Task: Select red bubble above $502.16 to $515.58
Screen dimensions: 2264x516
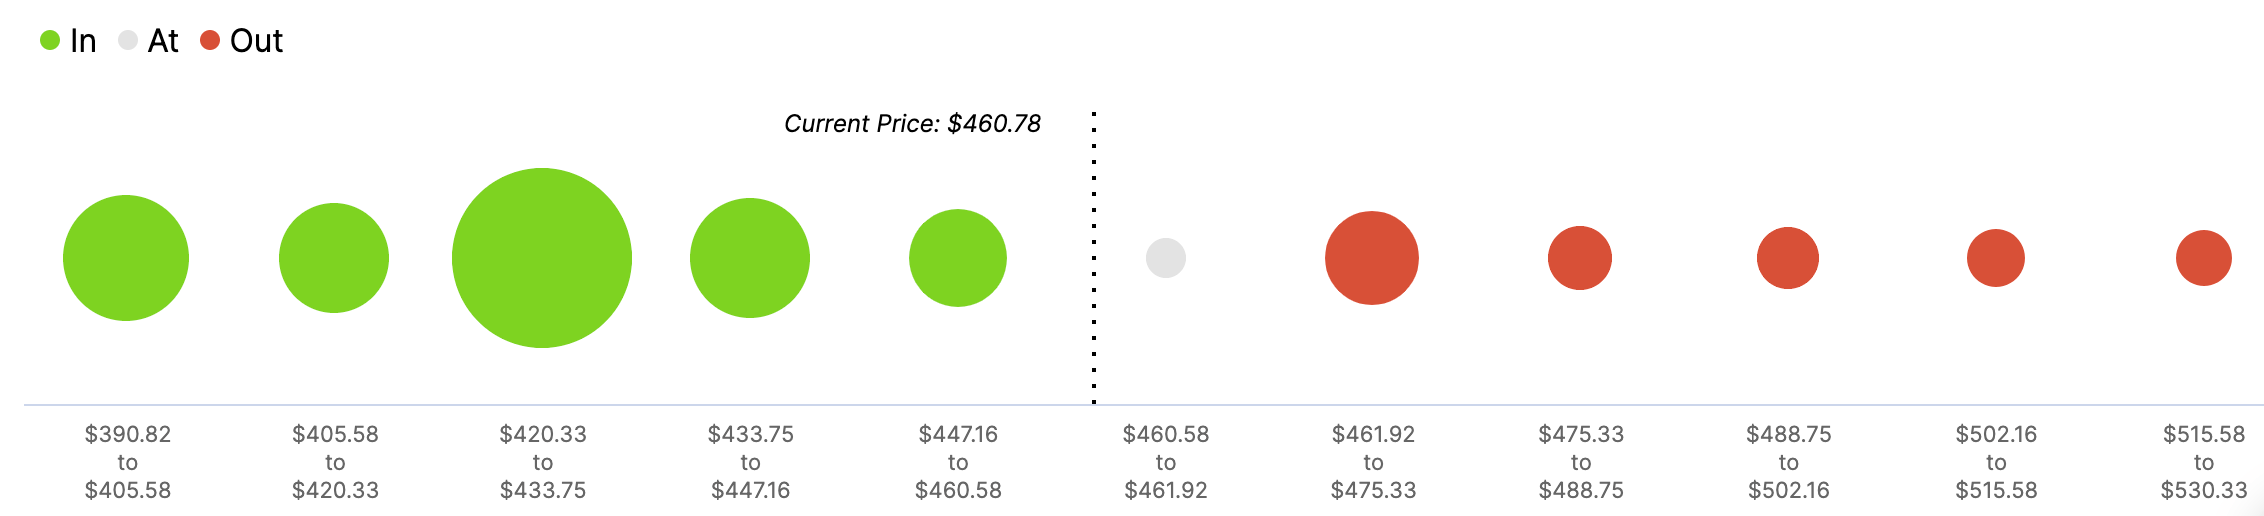Action: (1996, 258)
